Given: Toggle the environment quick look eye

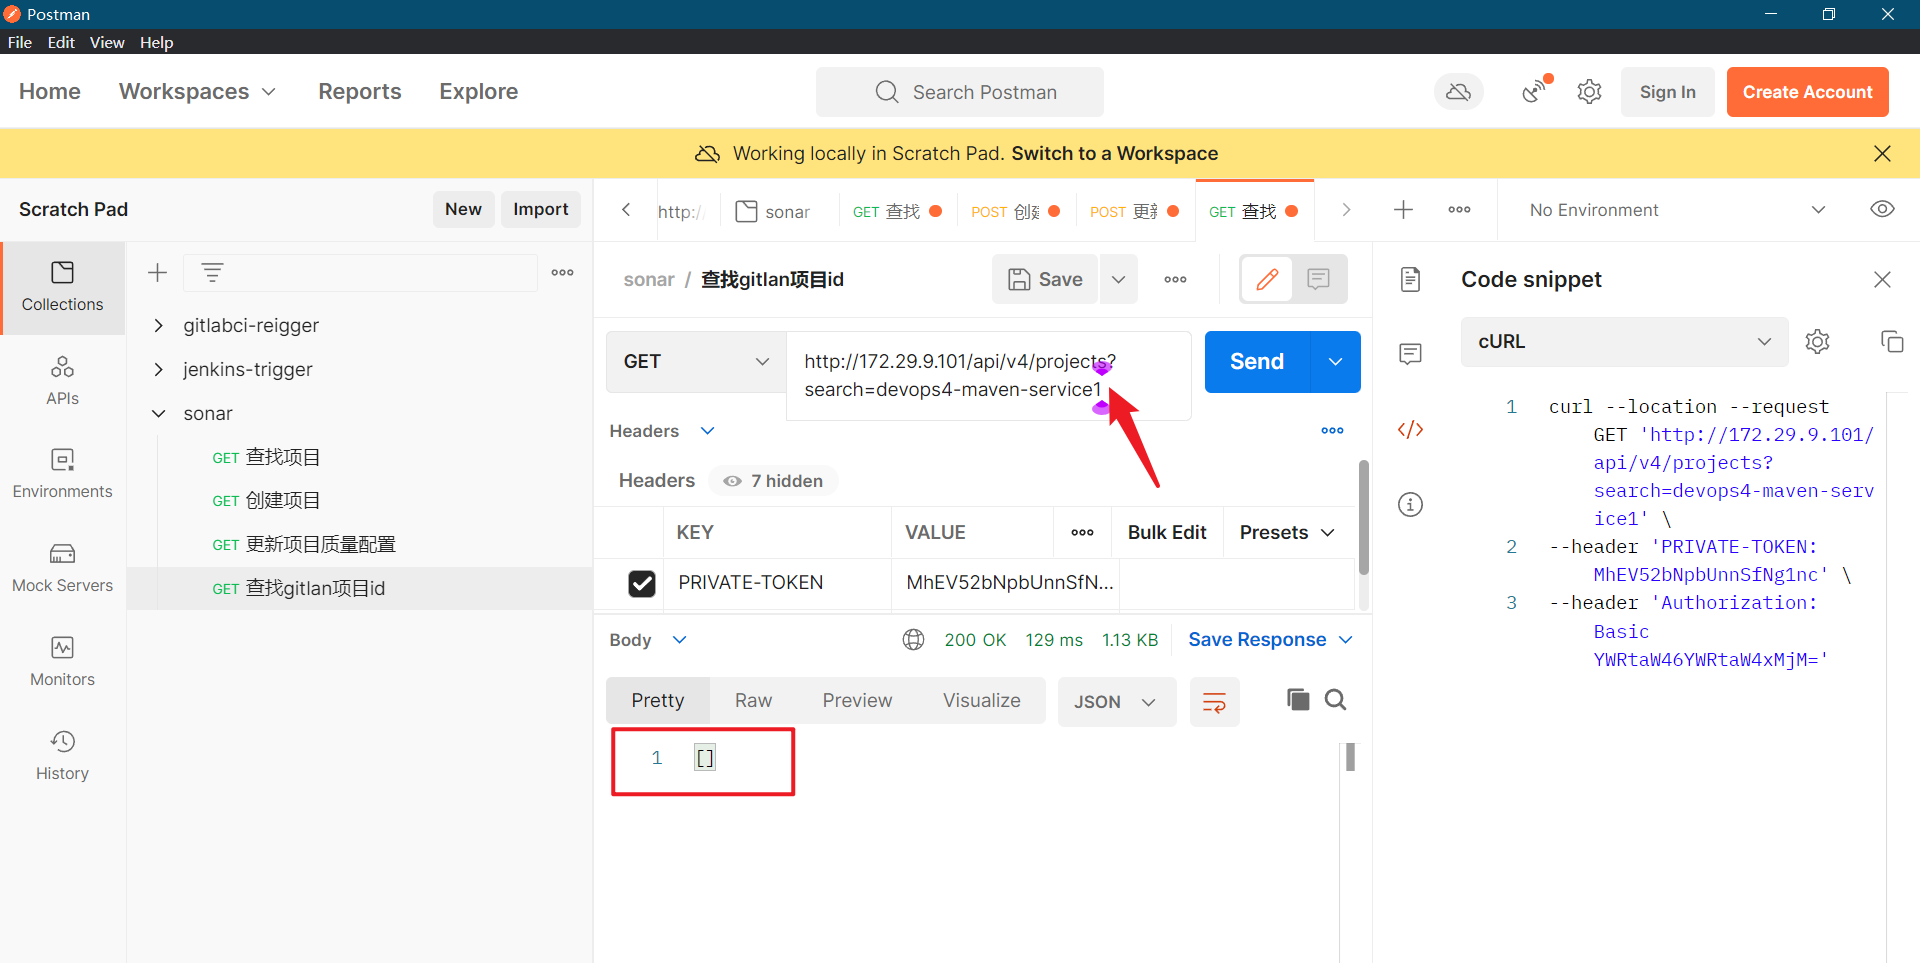Looking at the screenshot, I should pyautogui.click(x=1882, y=209).
